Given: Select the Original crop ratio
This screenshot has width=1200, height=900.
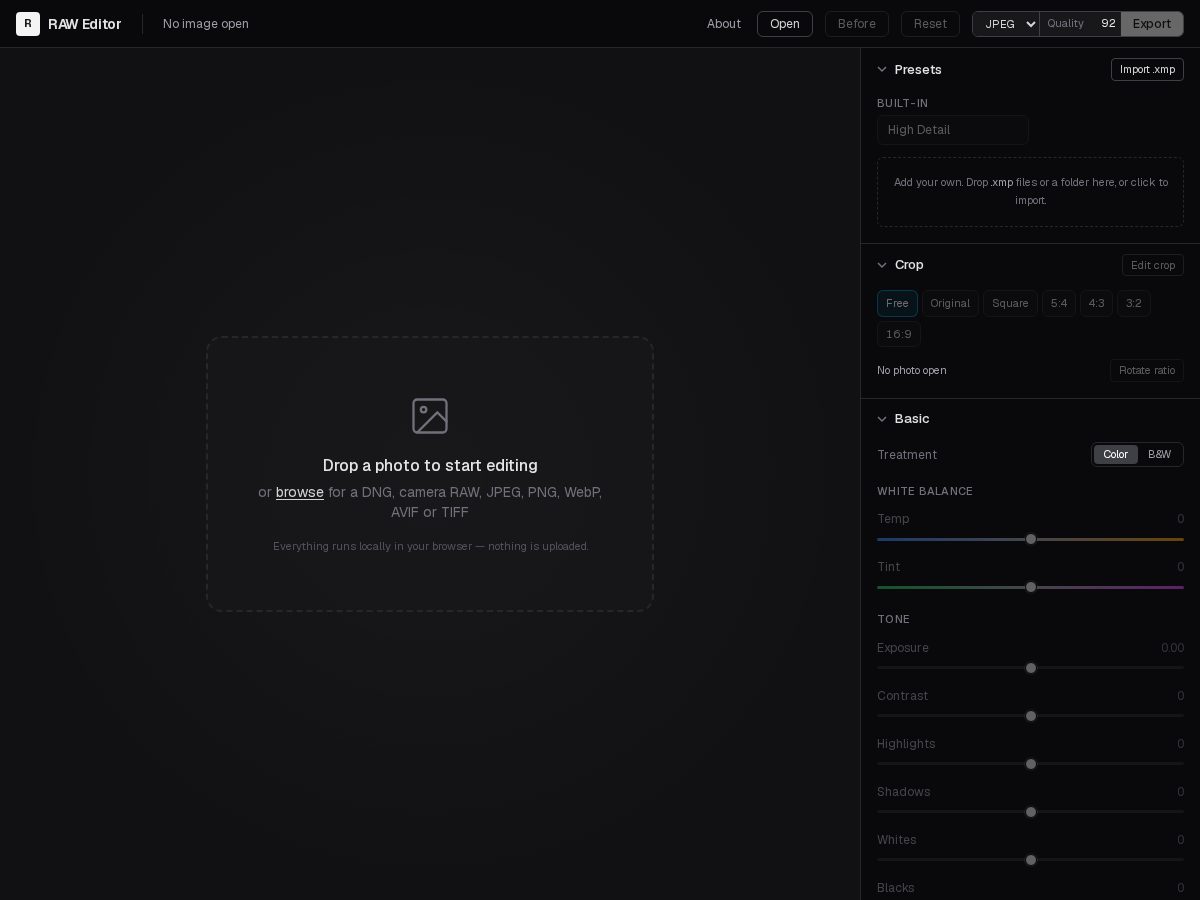Looking at the screenshot, I should pyautogui.click(x=950, y=303).
